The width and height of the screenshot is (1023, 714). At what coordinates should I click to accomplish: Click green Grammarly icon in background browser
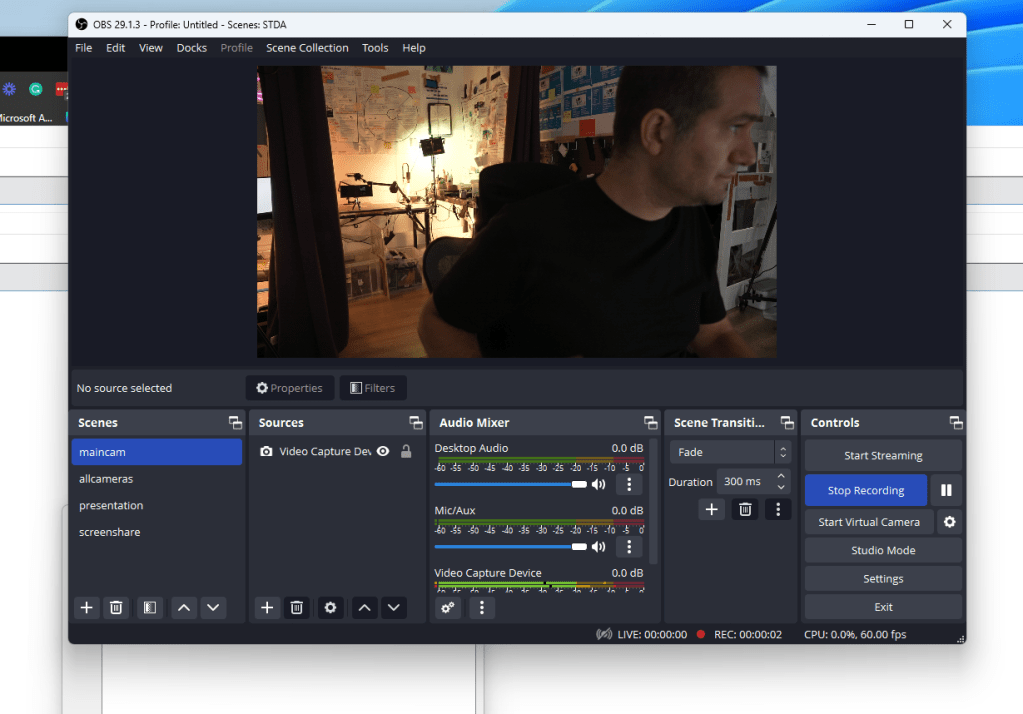36,89
